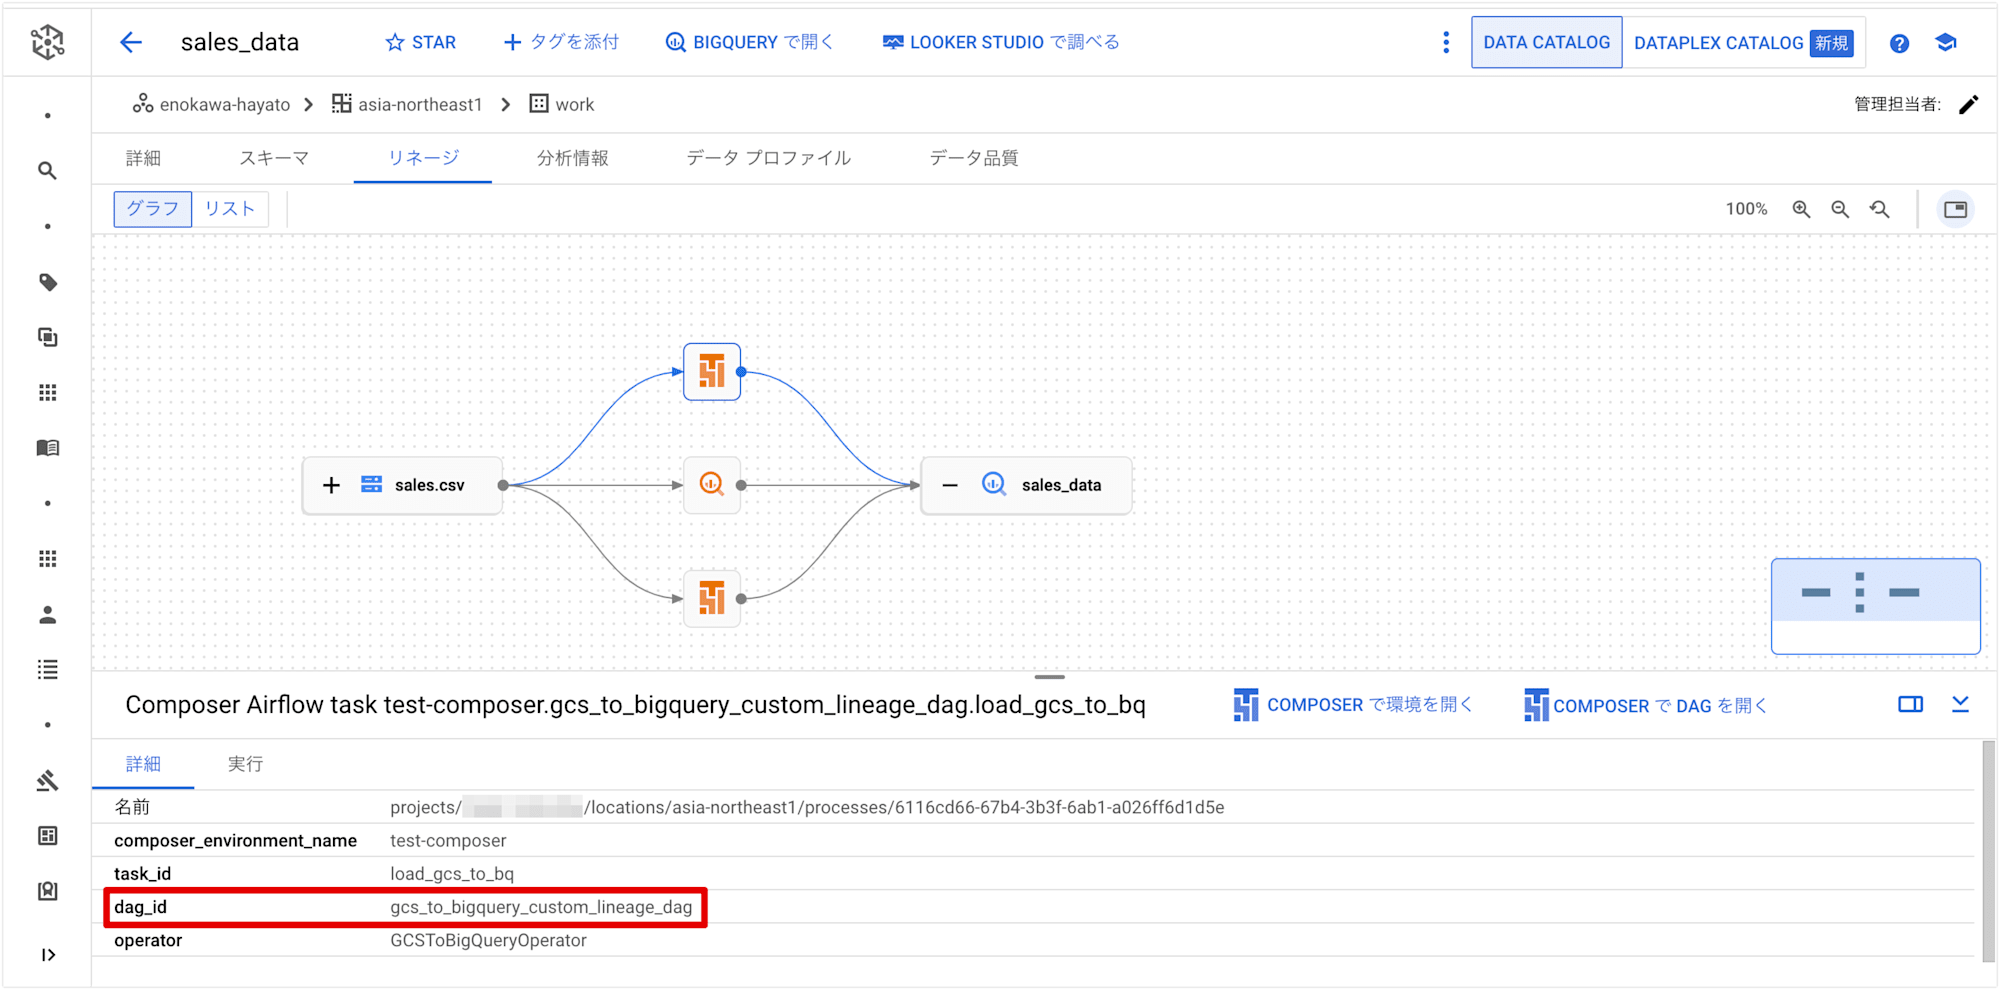Open the データ品質 tab
This screenshot has width=2000, height=990.
pyautogui.click(x=973, y=158)
